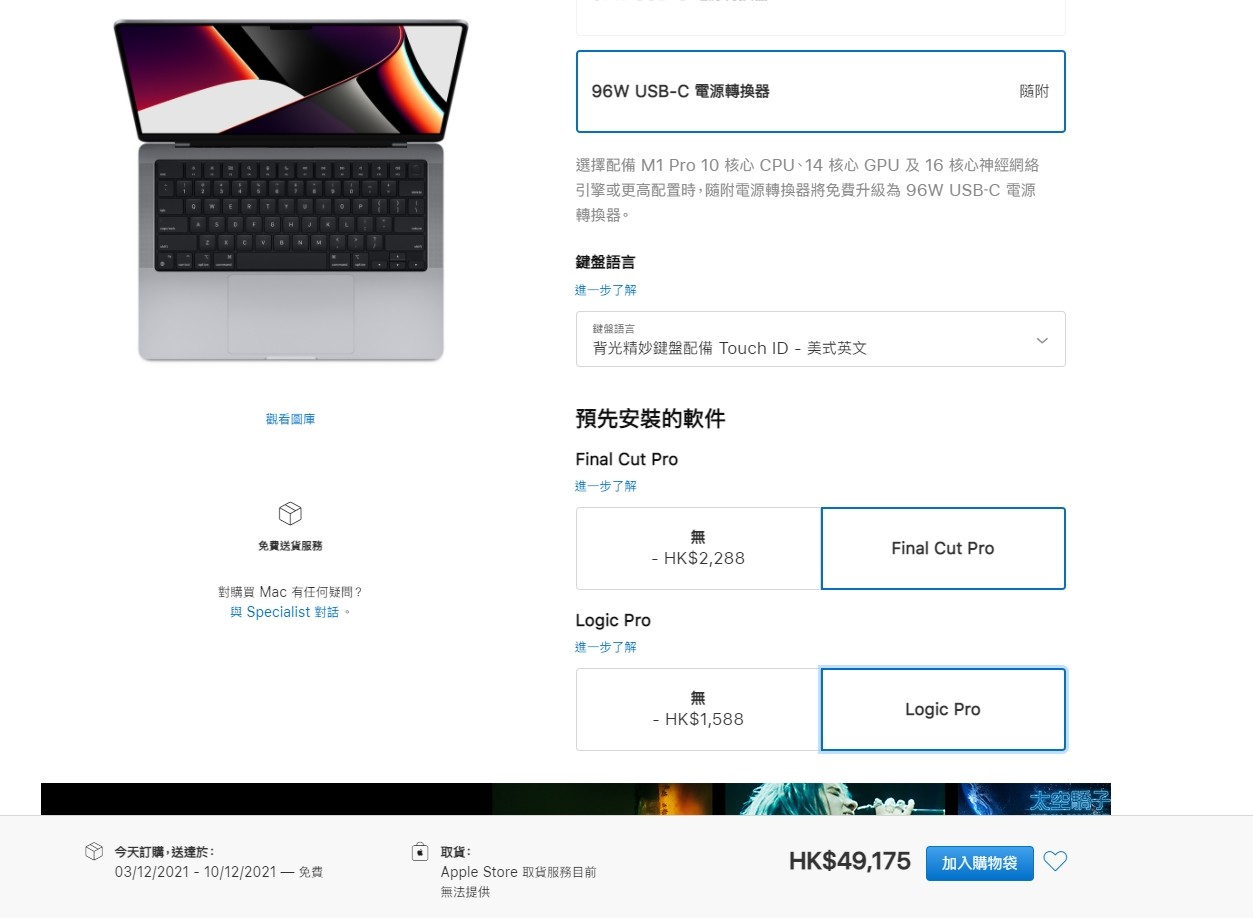The height and width of the screenshot is (918, 1253).
Task: Select the 96W USB-C 電源轉換器 option
Action: click(x=821, y=91)
